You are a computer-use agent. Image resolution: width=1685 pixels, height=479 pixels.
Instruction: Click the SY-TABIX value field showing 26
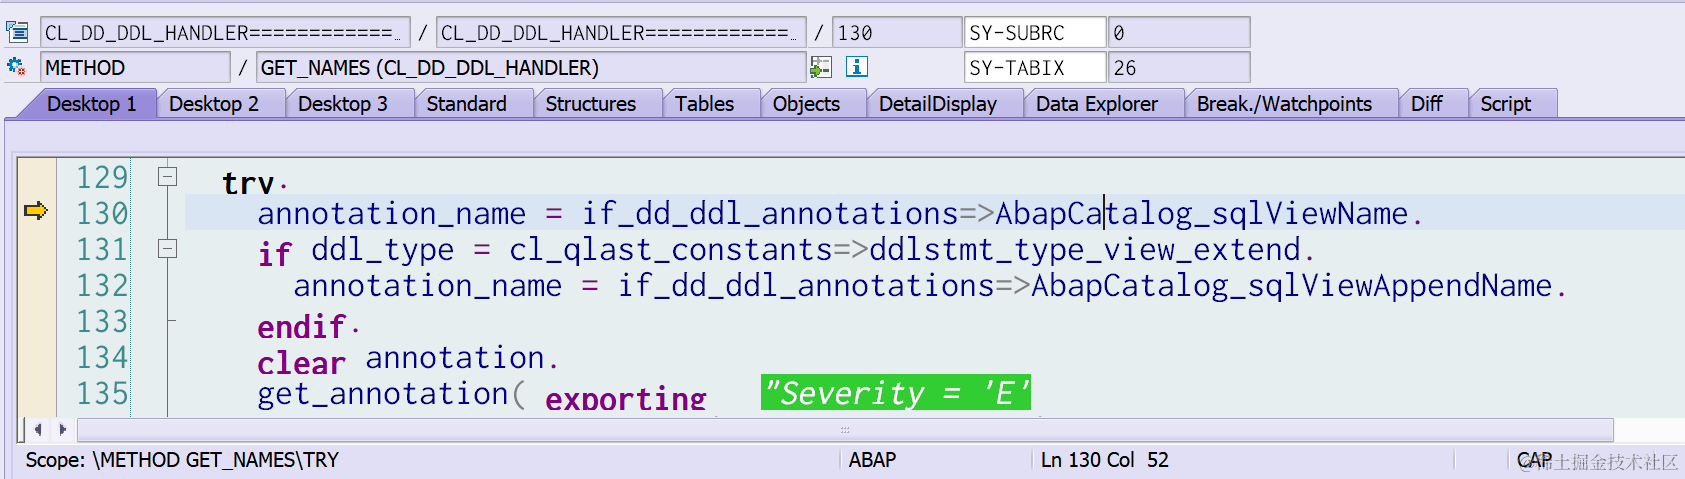[1179, 67]
